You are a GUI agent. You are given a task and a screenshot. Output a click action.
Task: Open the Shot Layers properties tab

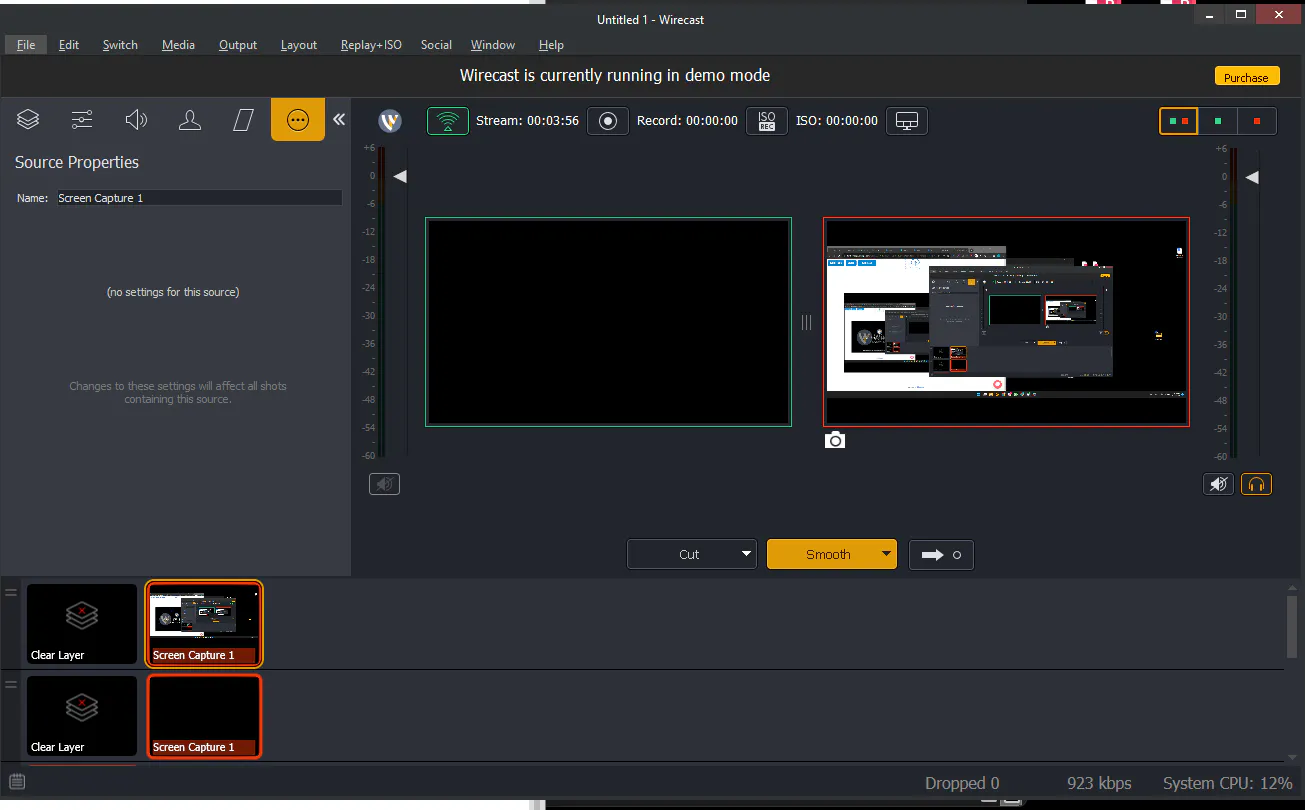click(28, 120)
